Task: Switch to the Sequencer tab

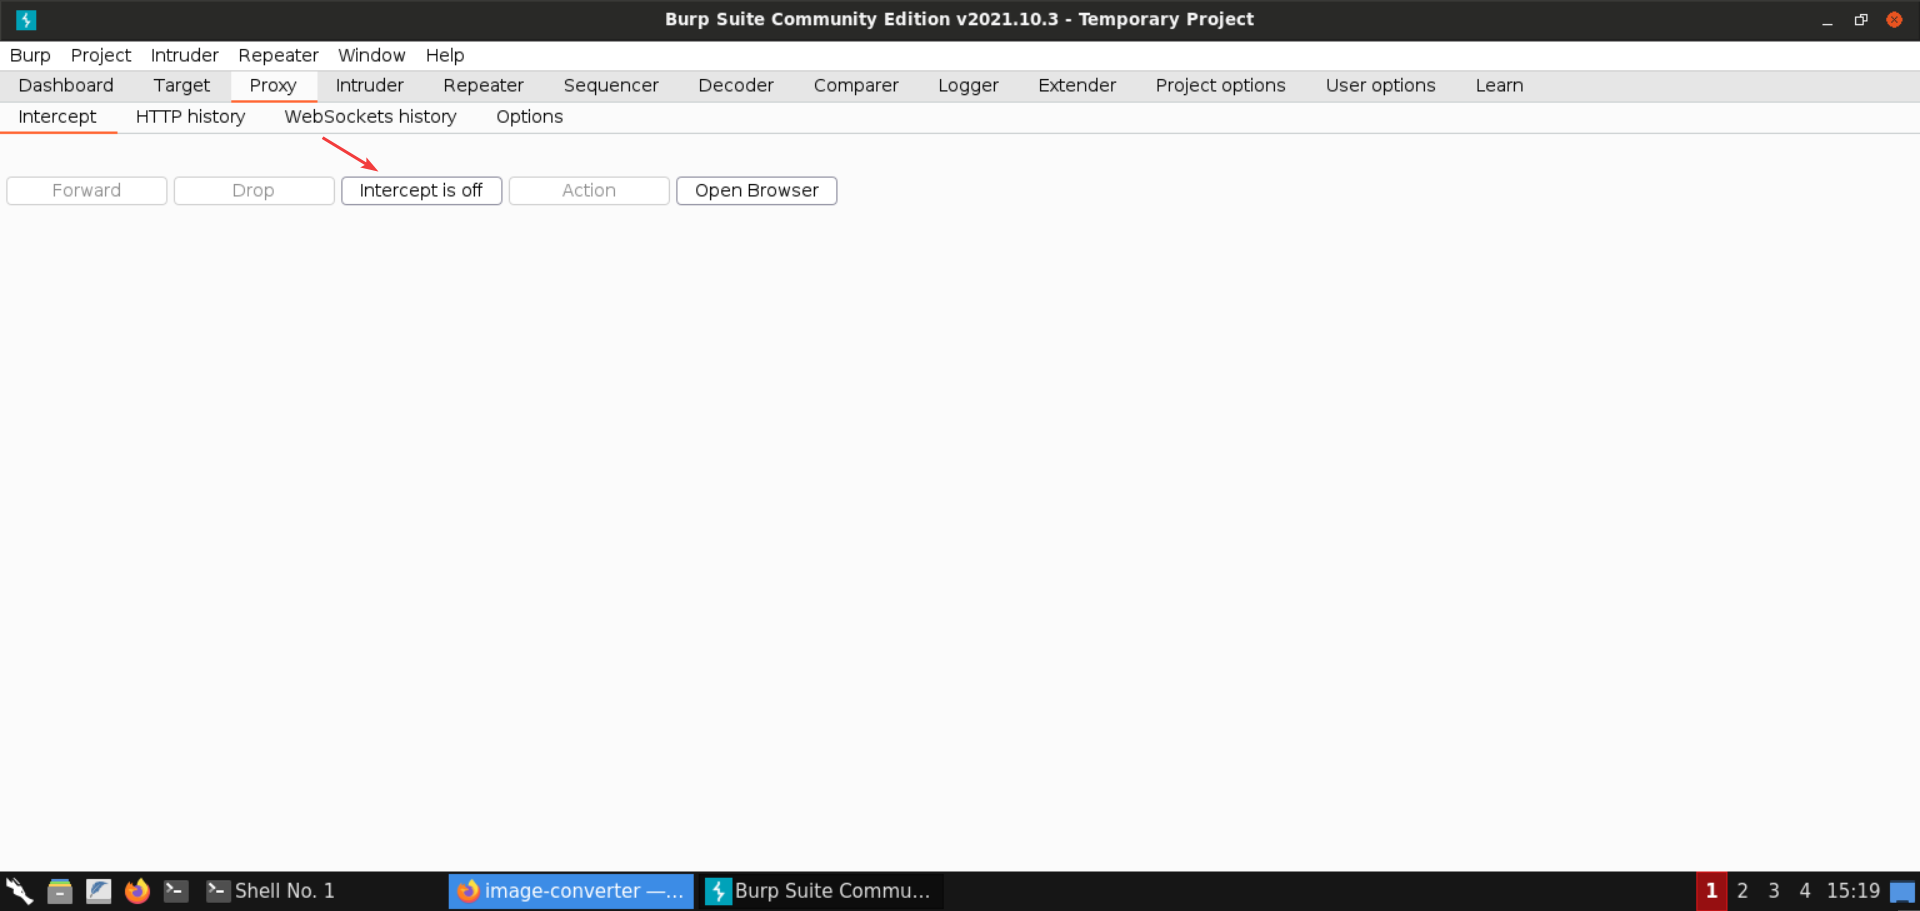Action: 611,86
